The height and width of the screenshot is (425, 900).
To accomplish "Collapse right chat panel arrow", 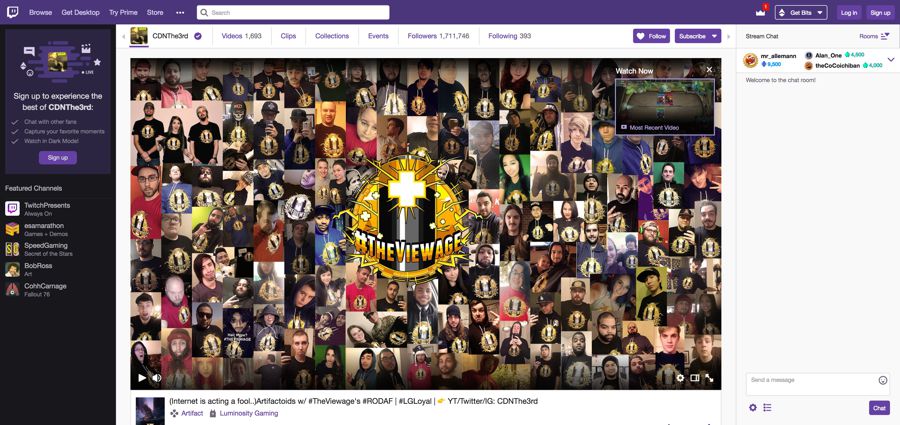I will (729, 36).
